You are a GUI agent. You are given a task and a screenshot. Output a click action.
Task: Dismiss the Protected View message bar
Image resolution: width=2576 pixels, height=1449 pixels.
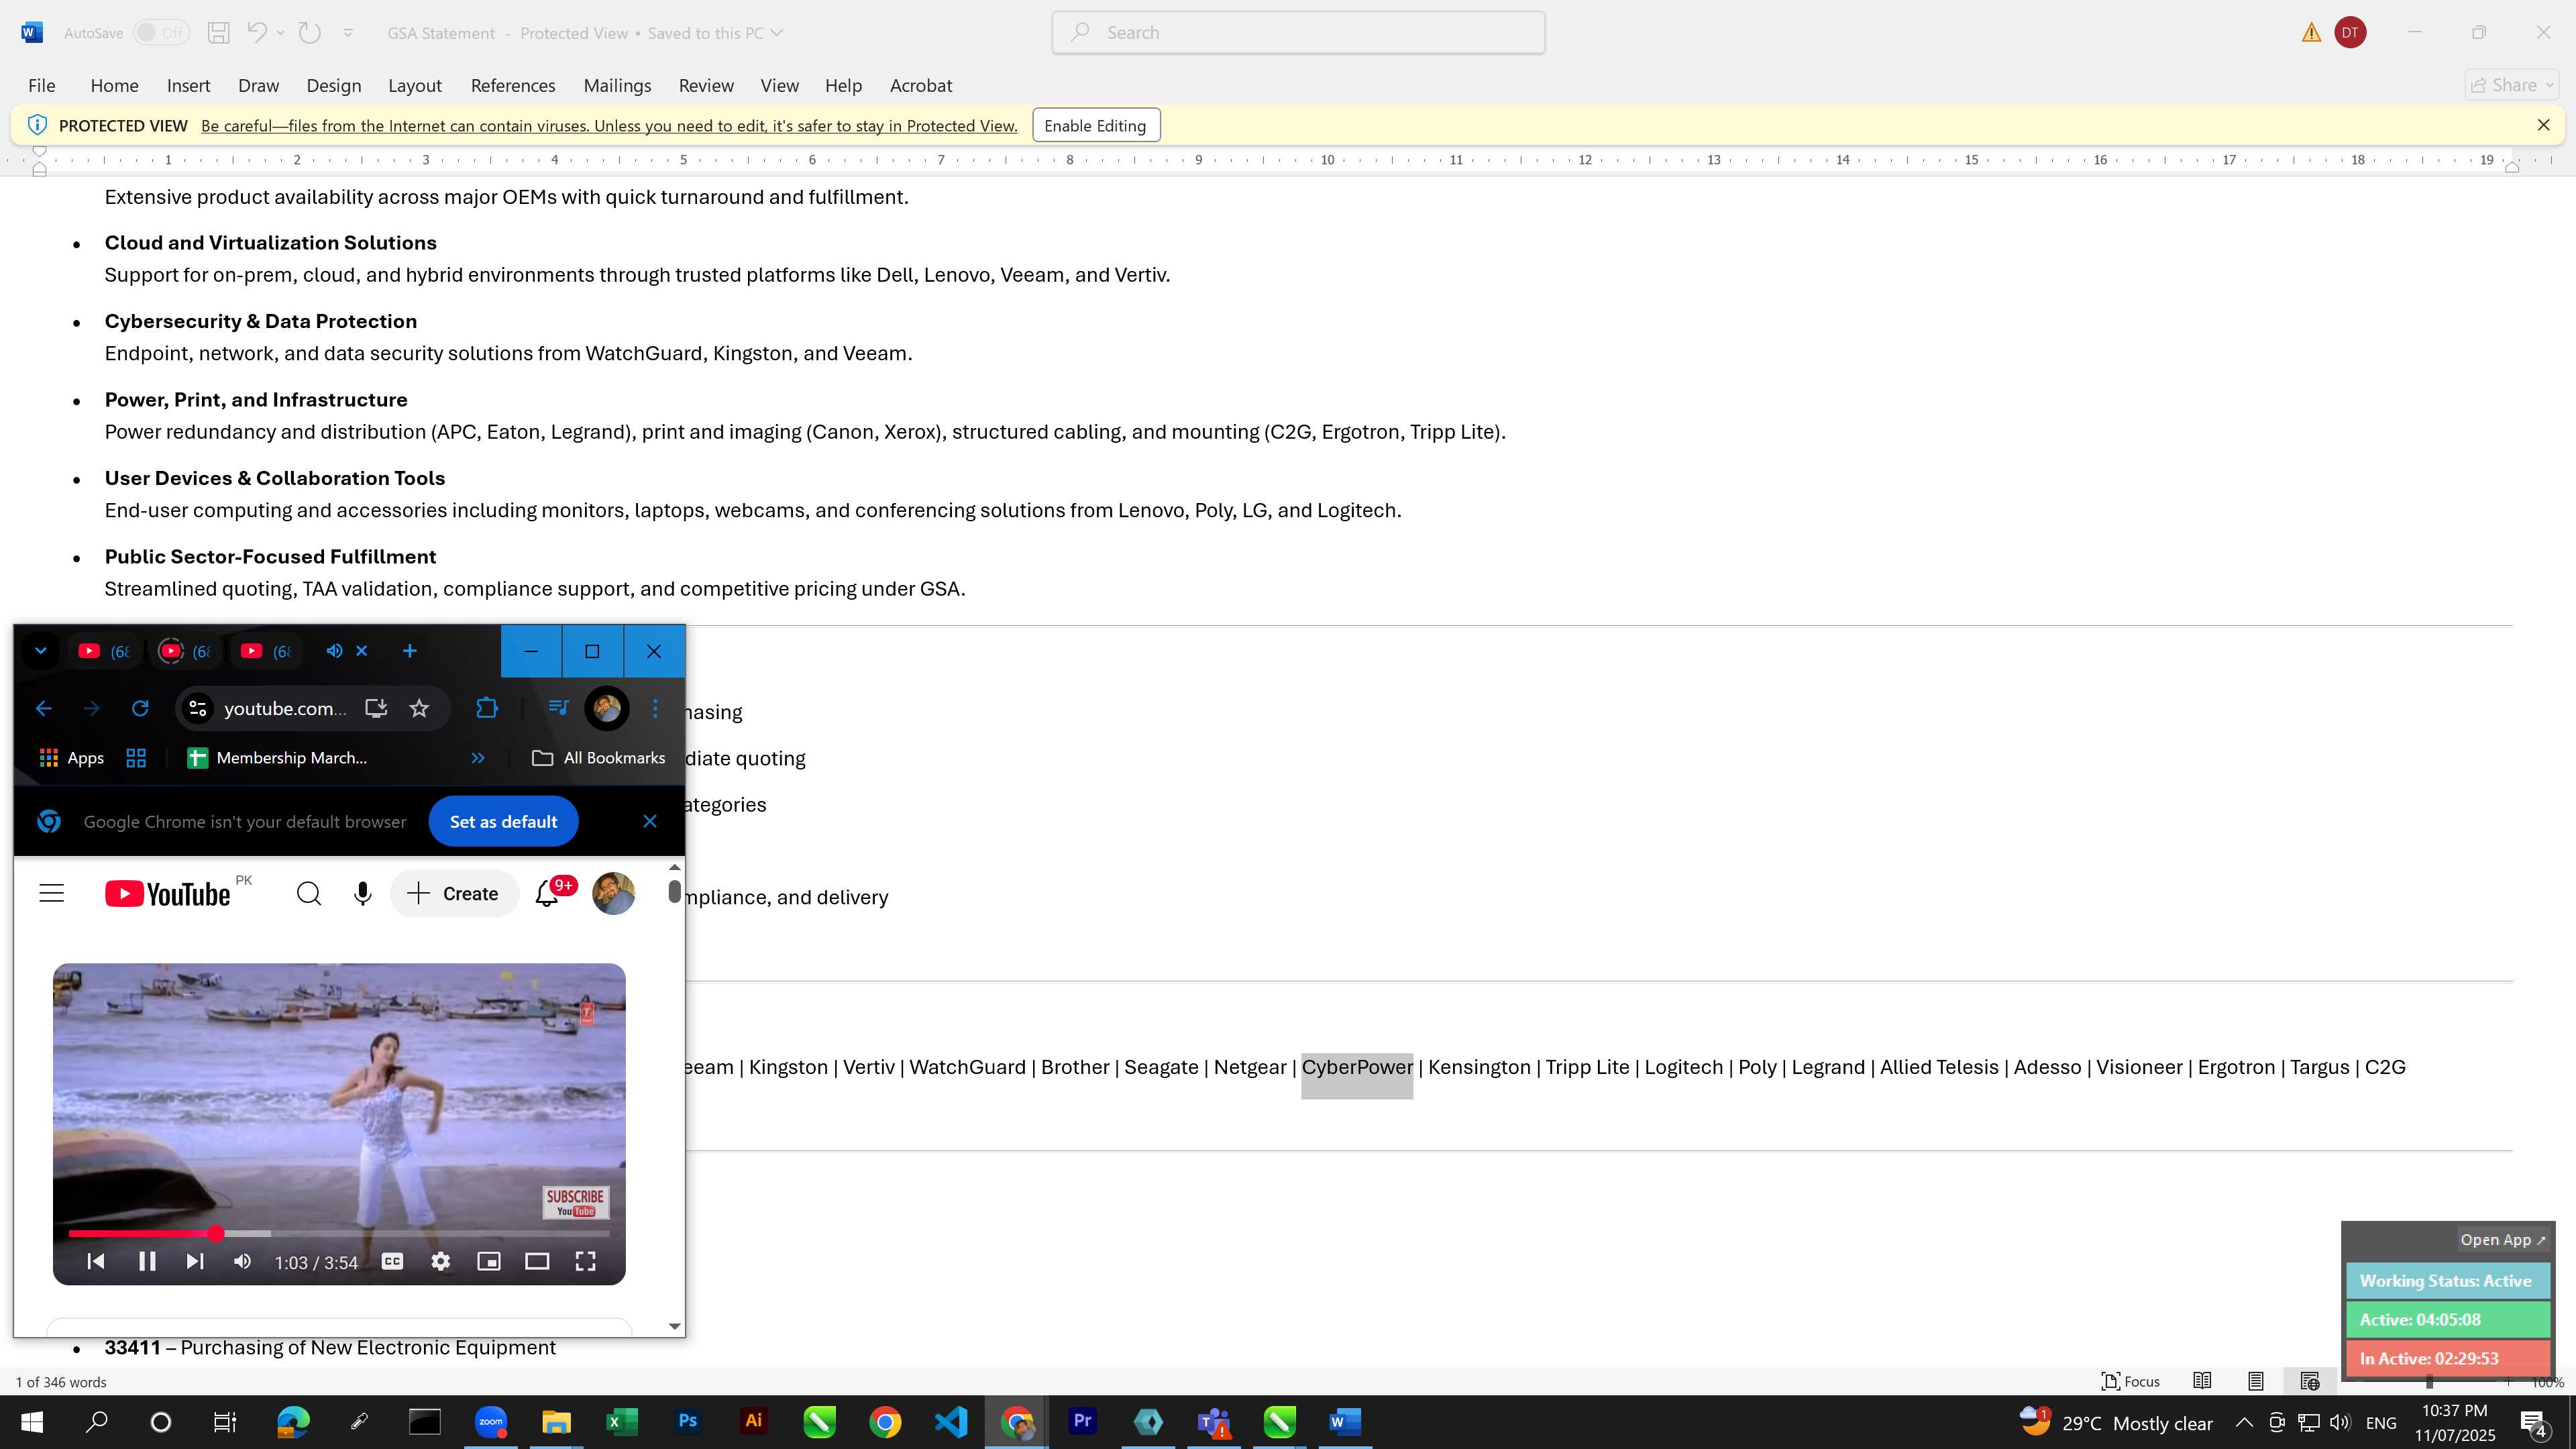tap(2543, 125)
